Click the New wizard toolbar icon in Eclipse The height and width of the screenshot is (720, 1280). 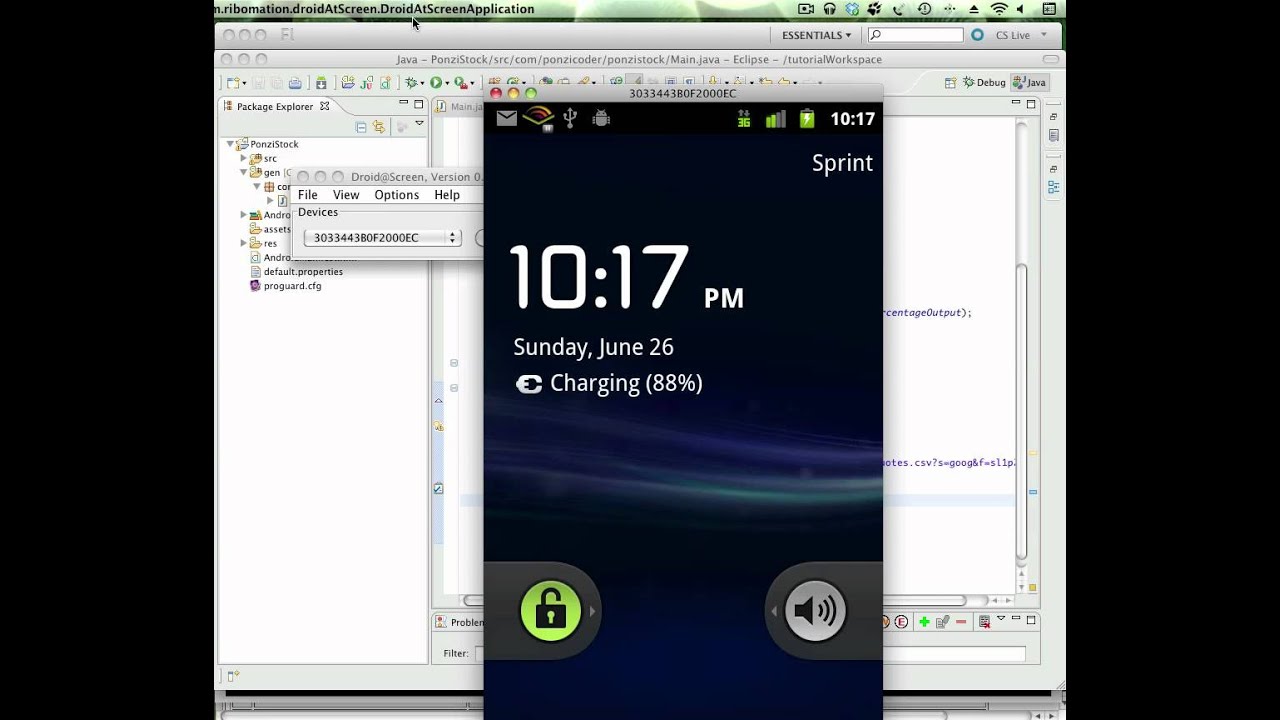click(234, 83)
